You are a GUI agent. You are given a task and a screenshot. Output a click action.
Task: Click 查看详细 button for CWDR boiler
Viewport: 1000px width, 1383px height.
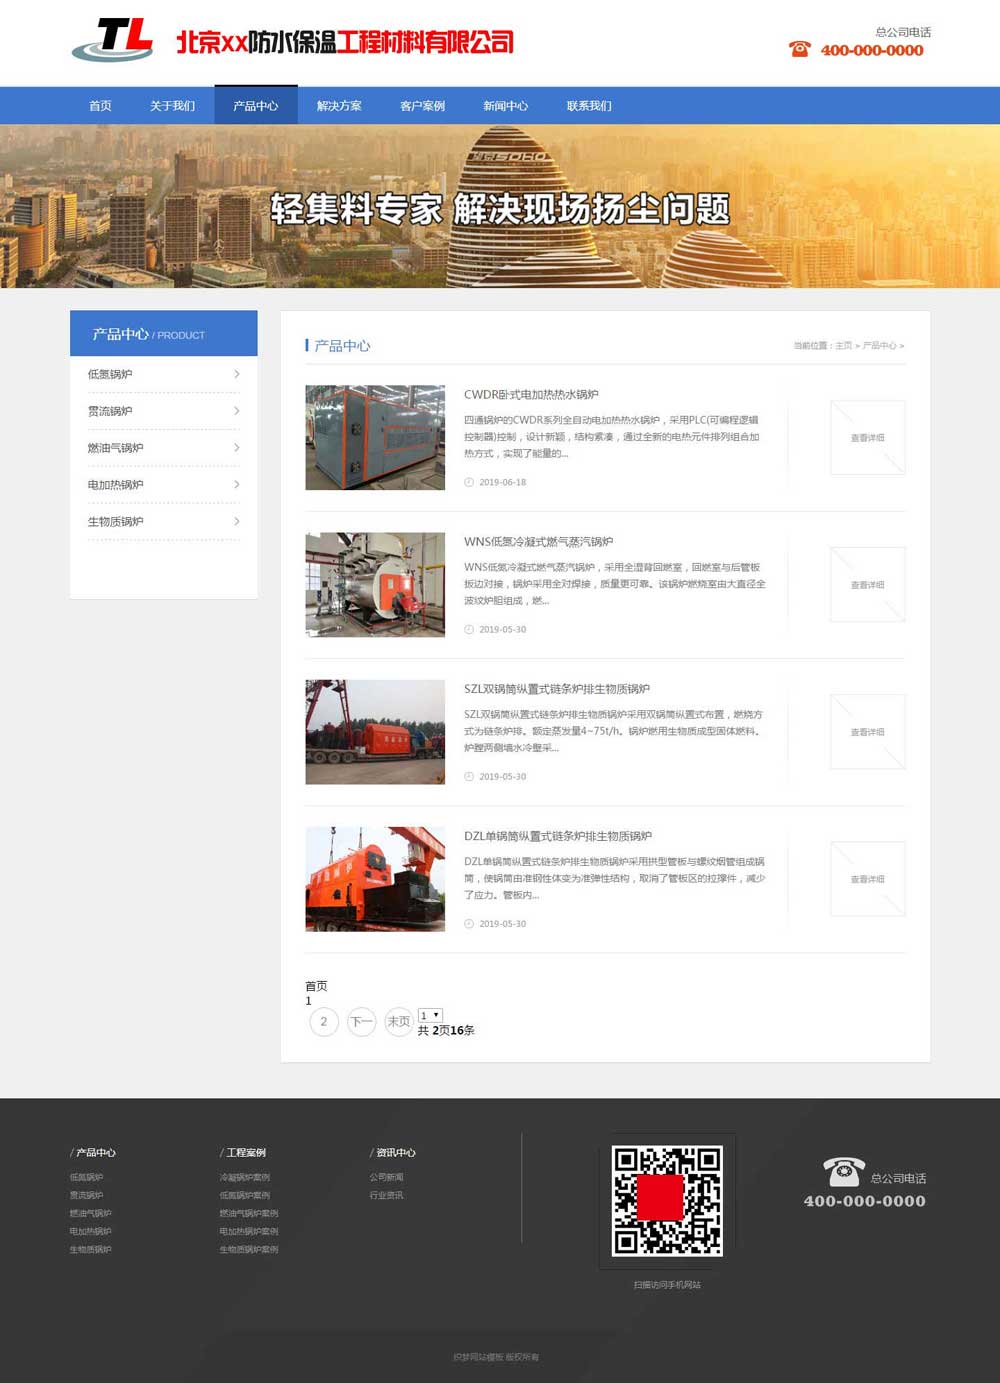(x=867, y=438)
